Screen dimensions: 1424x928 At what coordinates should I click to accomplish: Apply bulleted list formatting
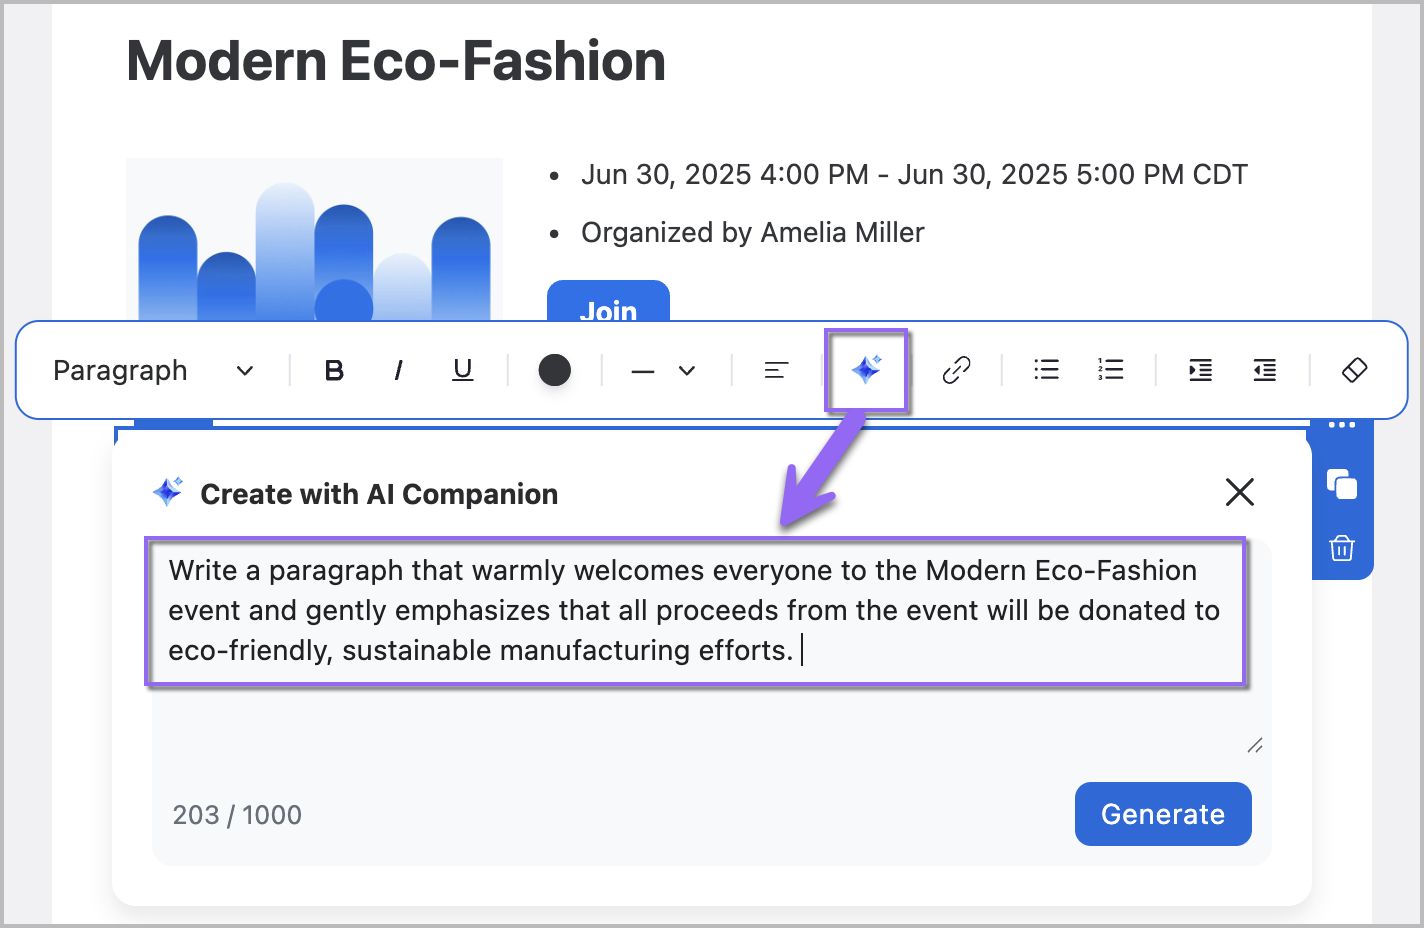pyautogui.click(x=1046, y=371)
